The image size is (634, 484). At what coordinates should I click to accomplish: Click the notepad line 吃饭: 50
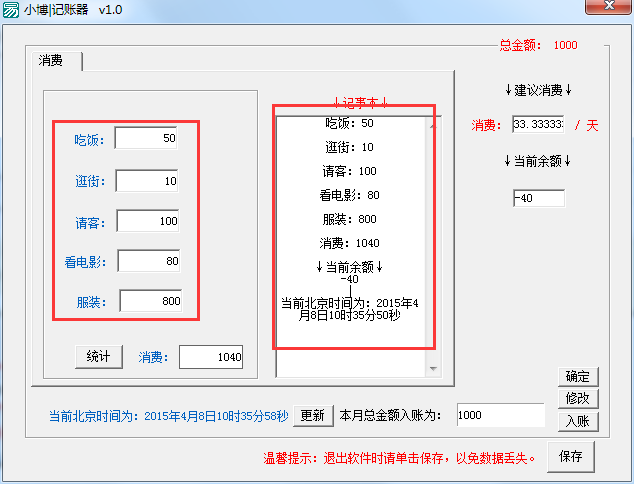coord(350,123)
